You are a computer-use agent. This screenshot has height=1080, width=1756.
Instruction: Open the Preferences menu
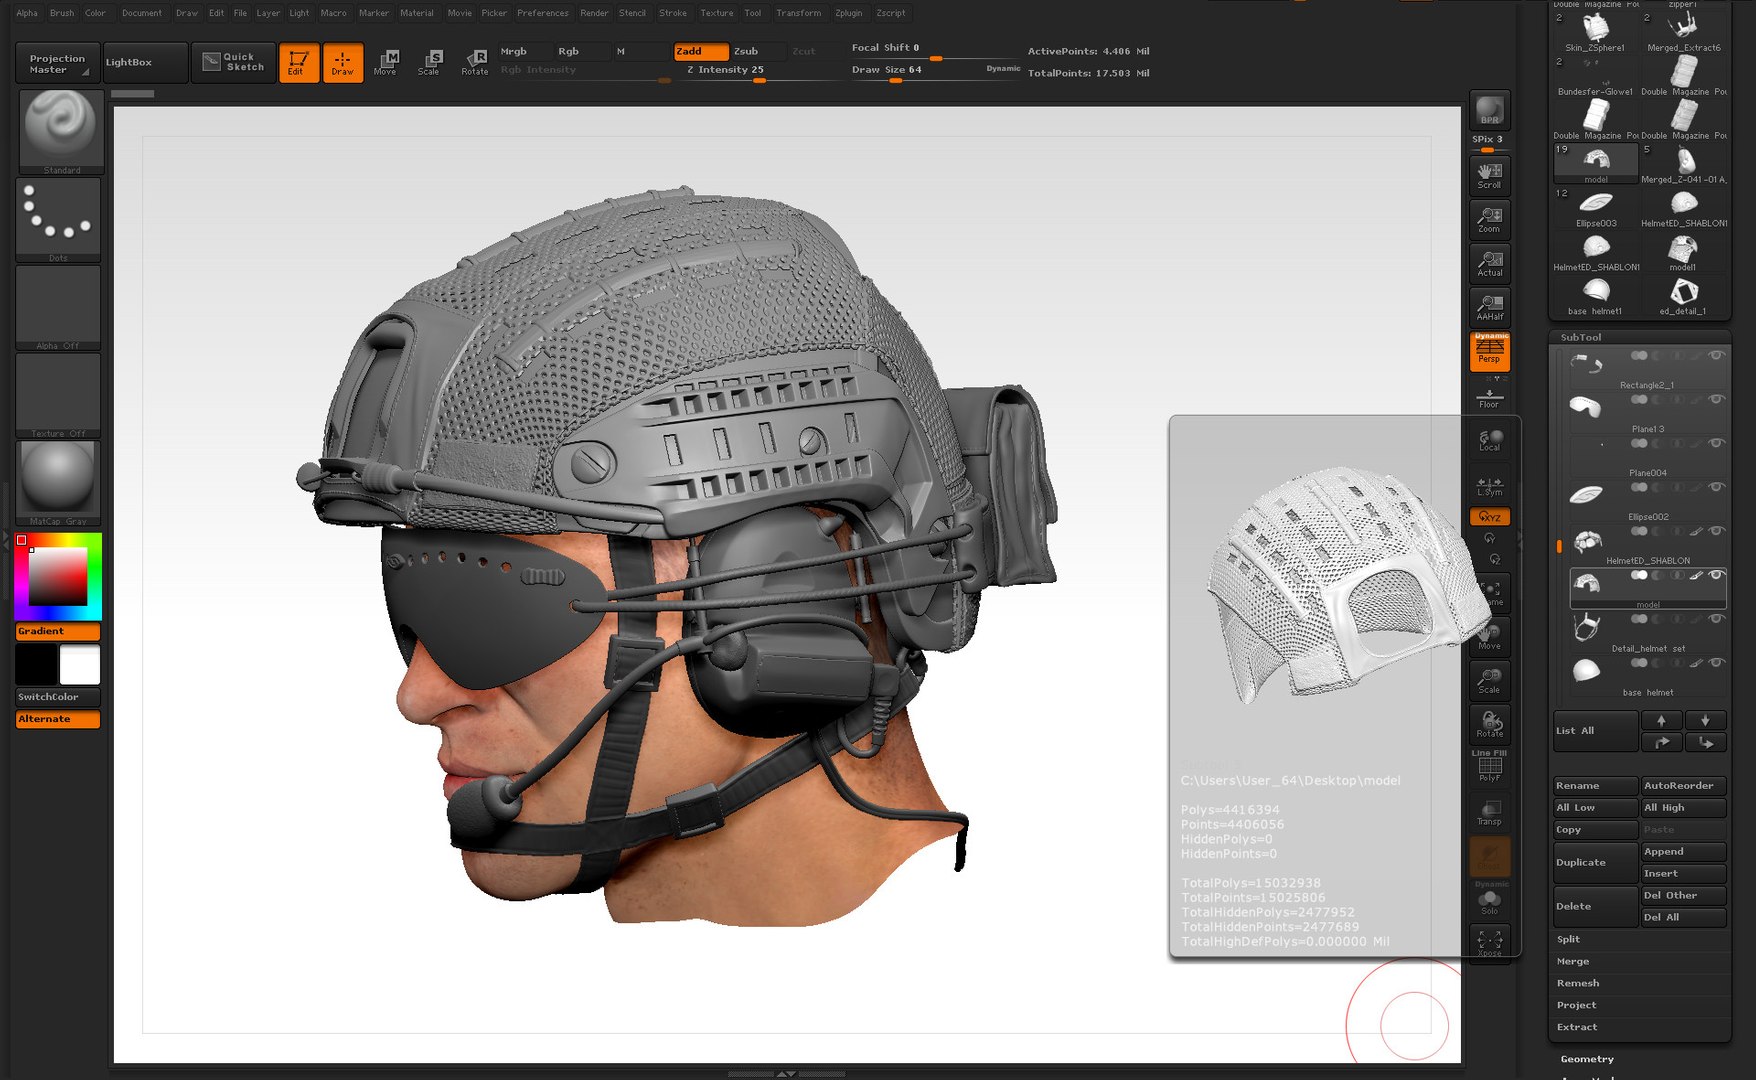point(543,13)
